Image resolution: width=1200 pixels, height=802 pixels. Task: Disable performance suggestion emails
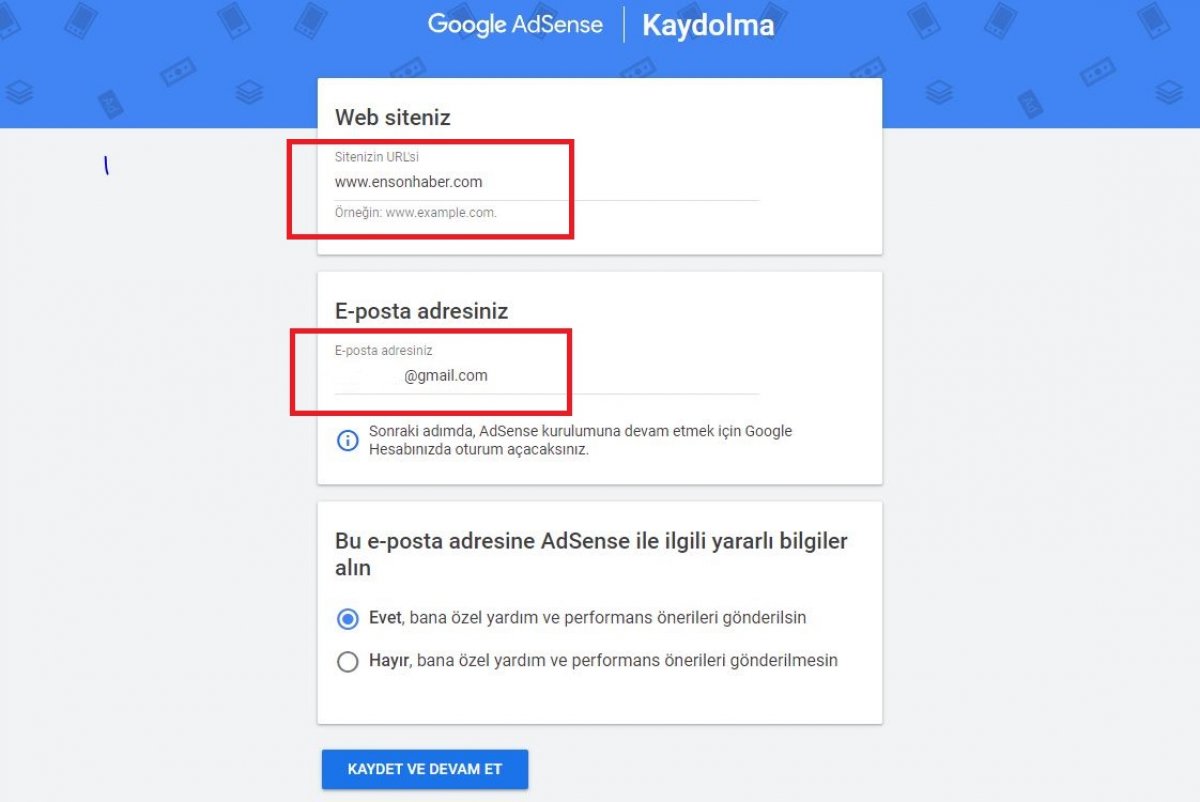tap(347, 661)
